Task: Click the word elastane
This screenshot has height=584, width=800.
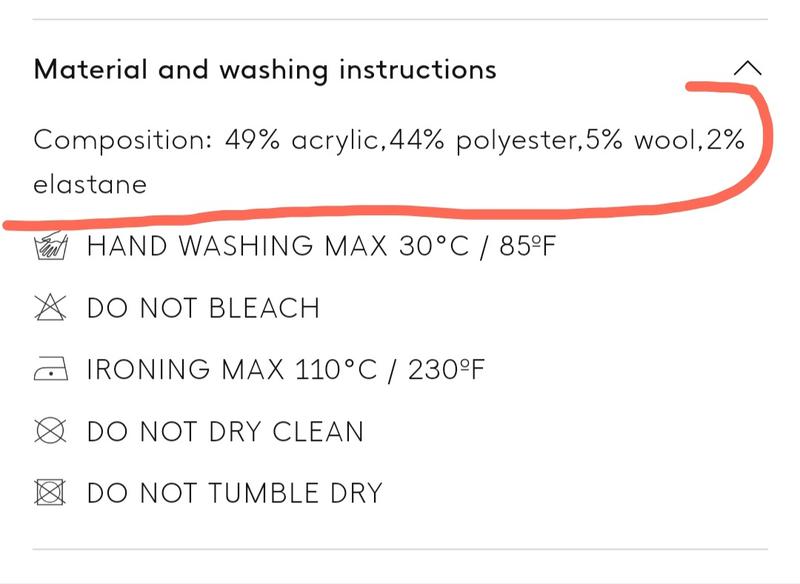Action: 90,185
